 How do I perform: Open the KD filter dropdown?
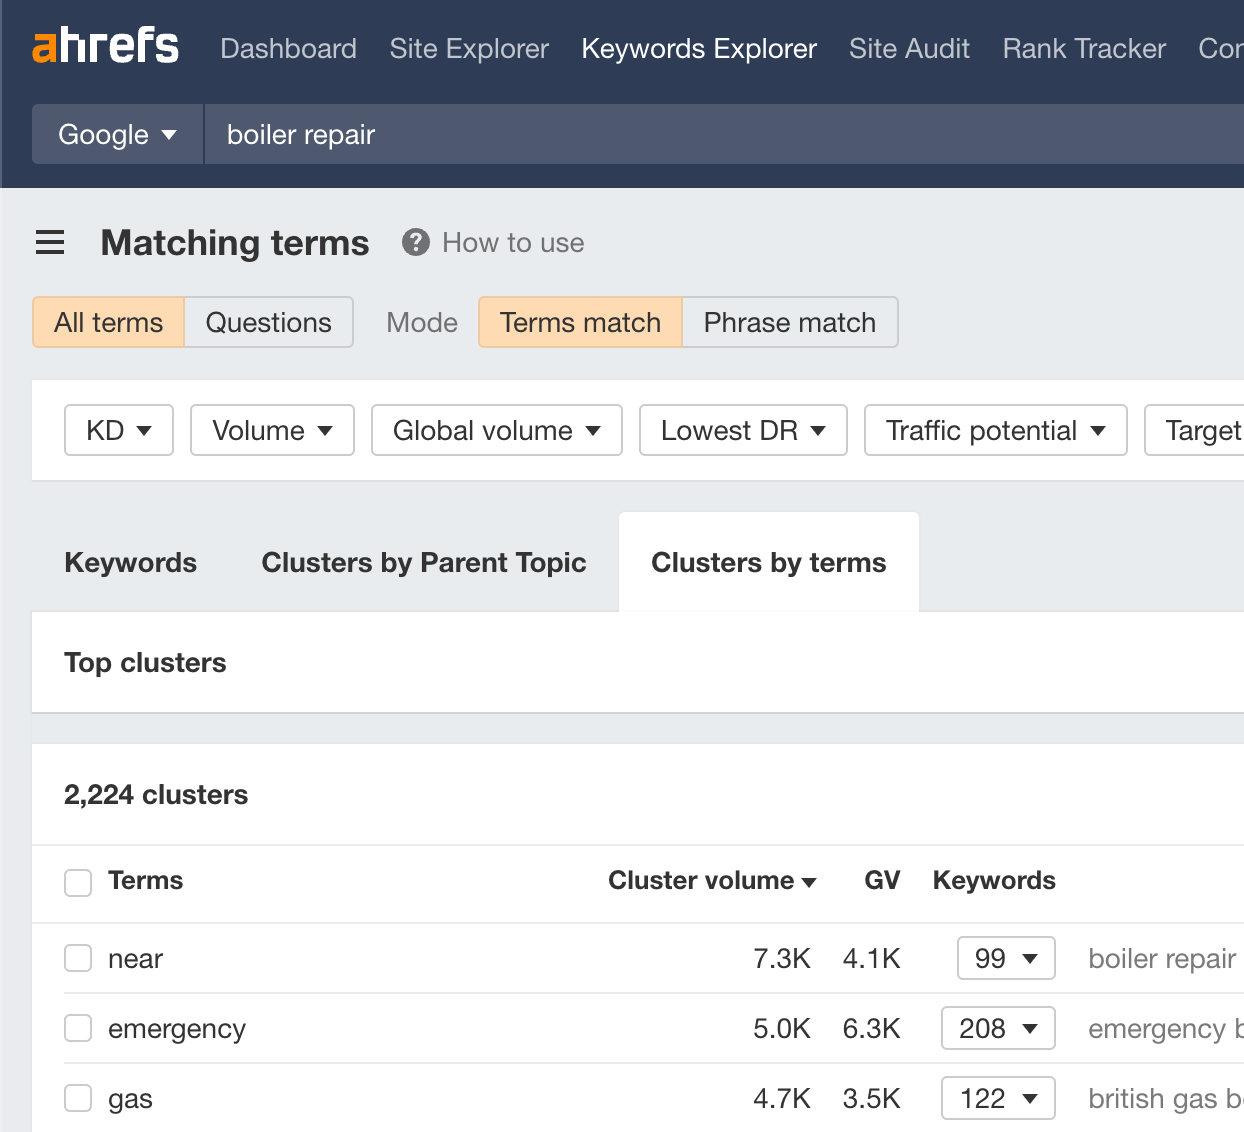pos(118,430)
